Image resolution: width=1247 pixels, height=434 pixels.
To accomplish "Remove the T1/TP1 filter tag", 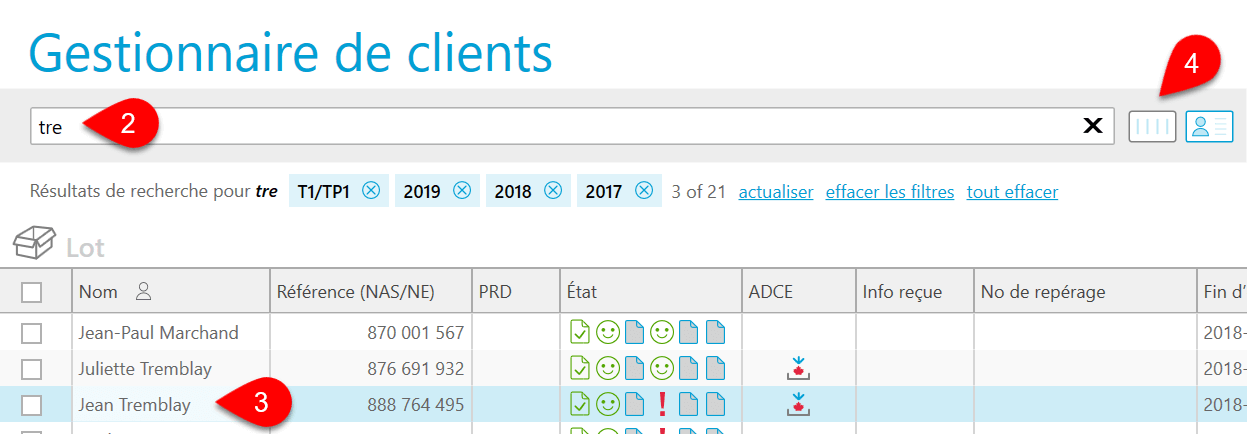I will pos(371,191).
